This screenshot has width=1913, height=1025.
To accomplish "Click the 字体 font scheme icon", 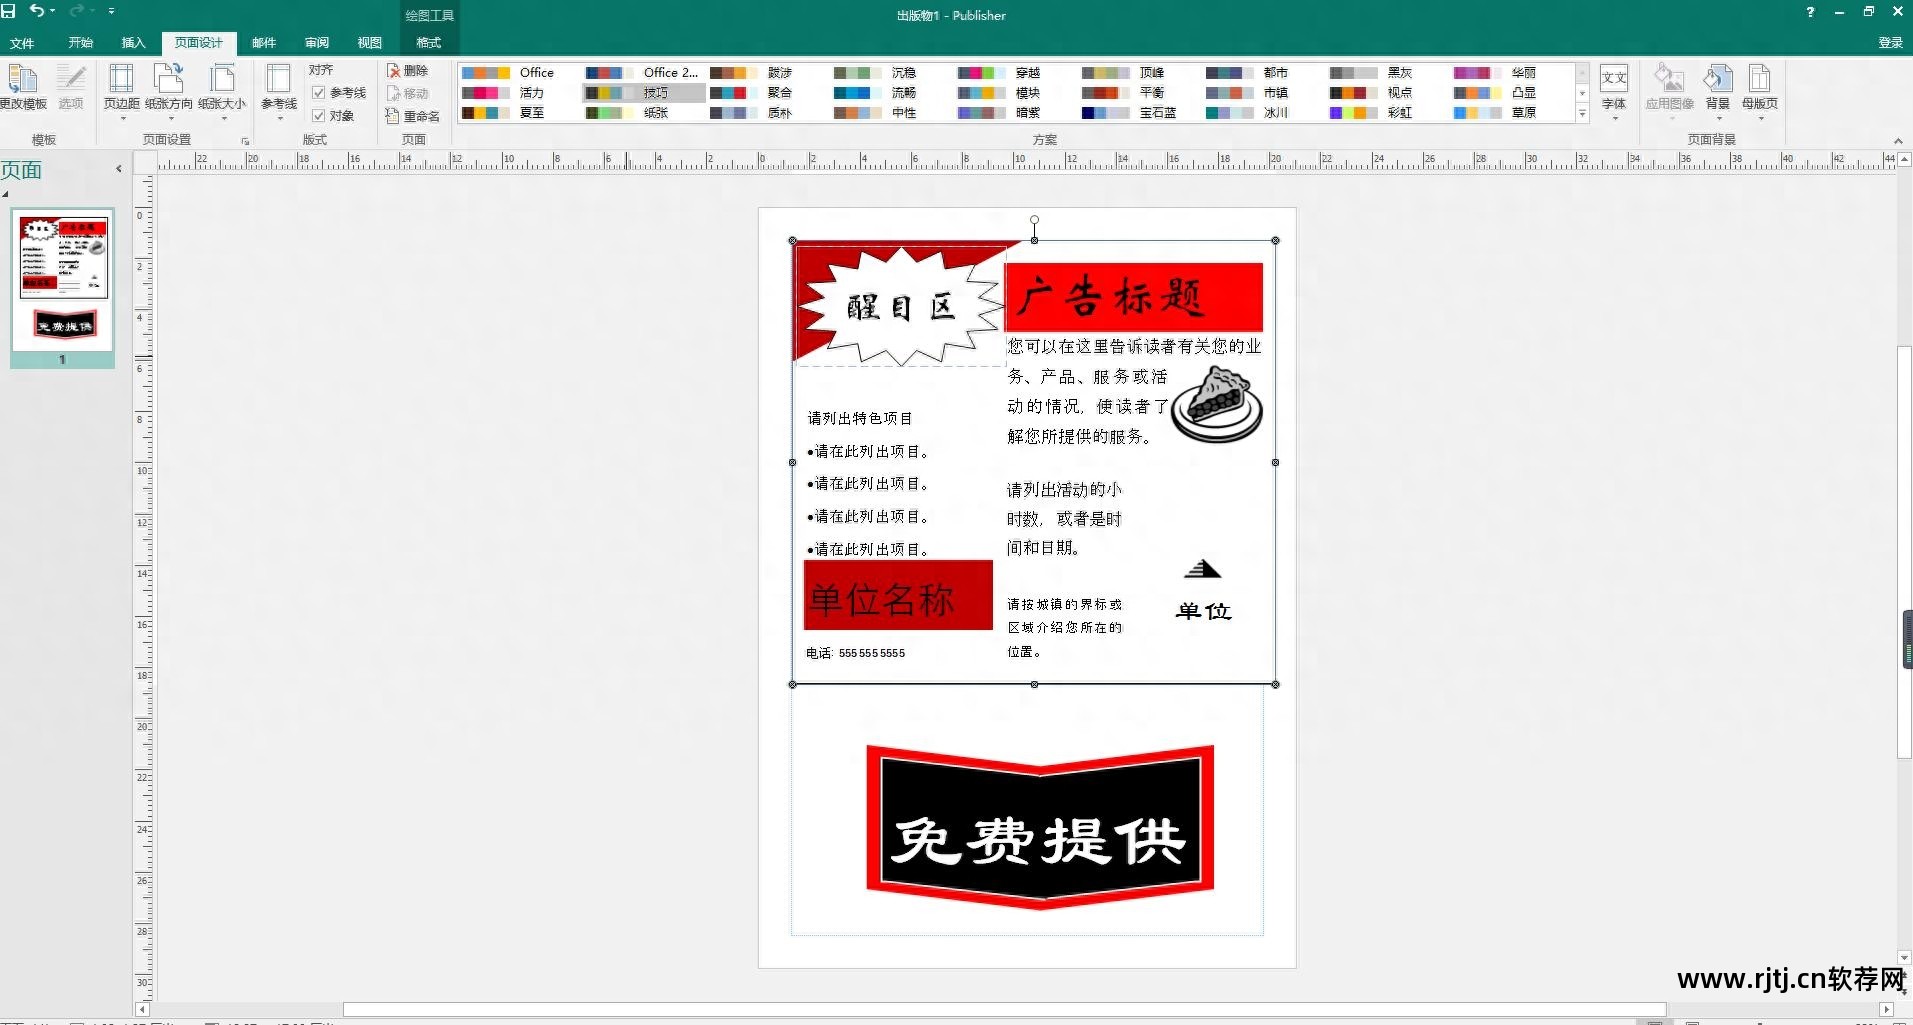I will (x=1613, y=90).
